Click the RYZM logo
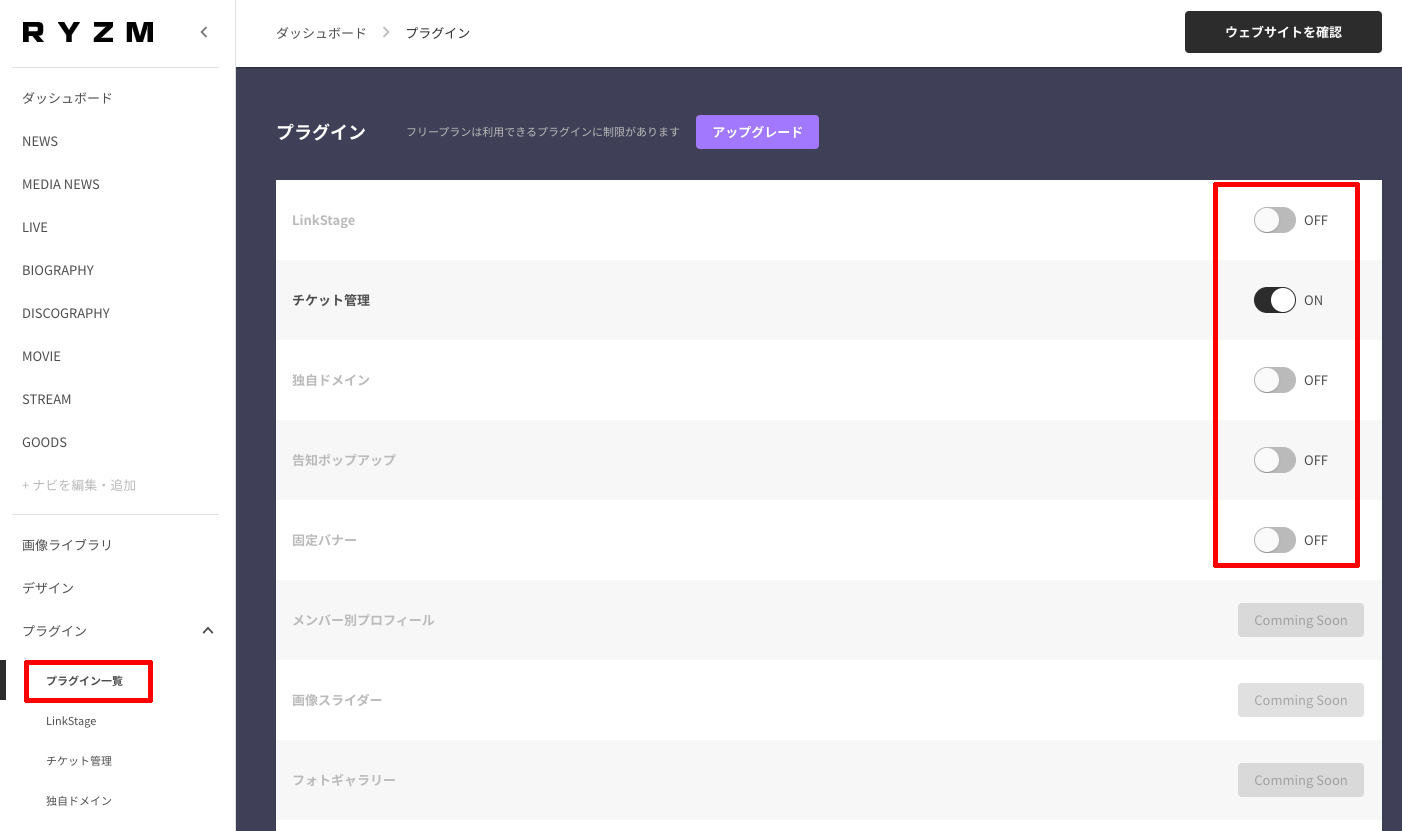 [88, 33]
